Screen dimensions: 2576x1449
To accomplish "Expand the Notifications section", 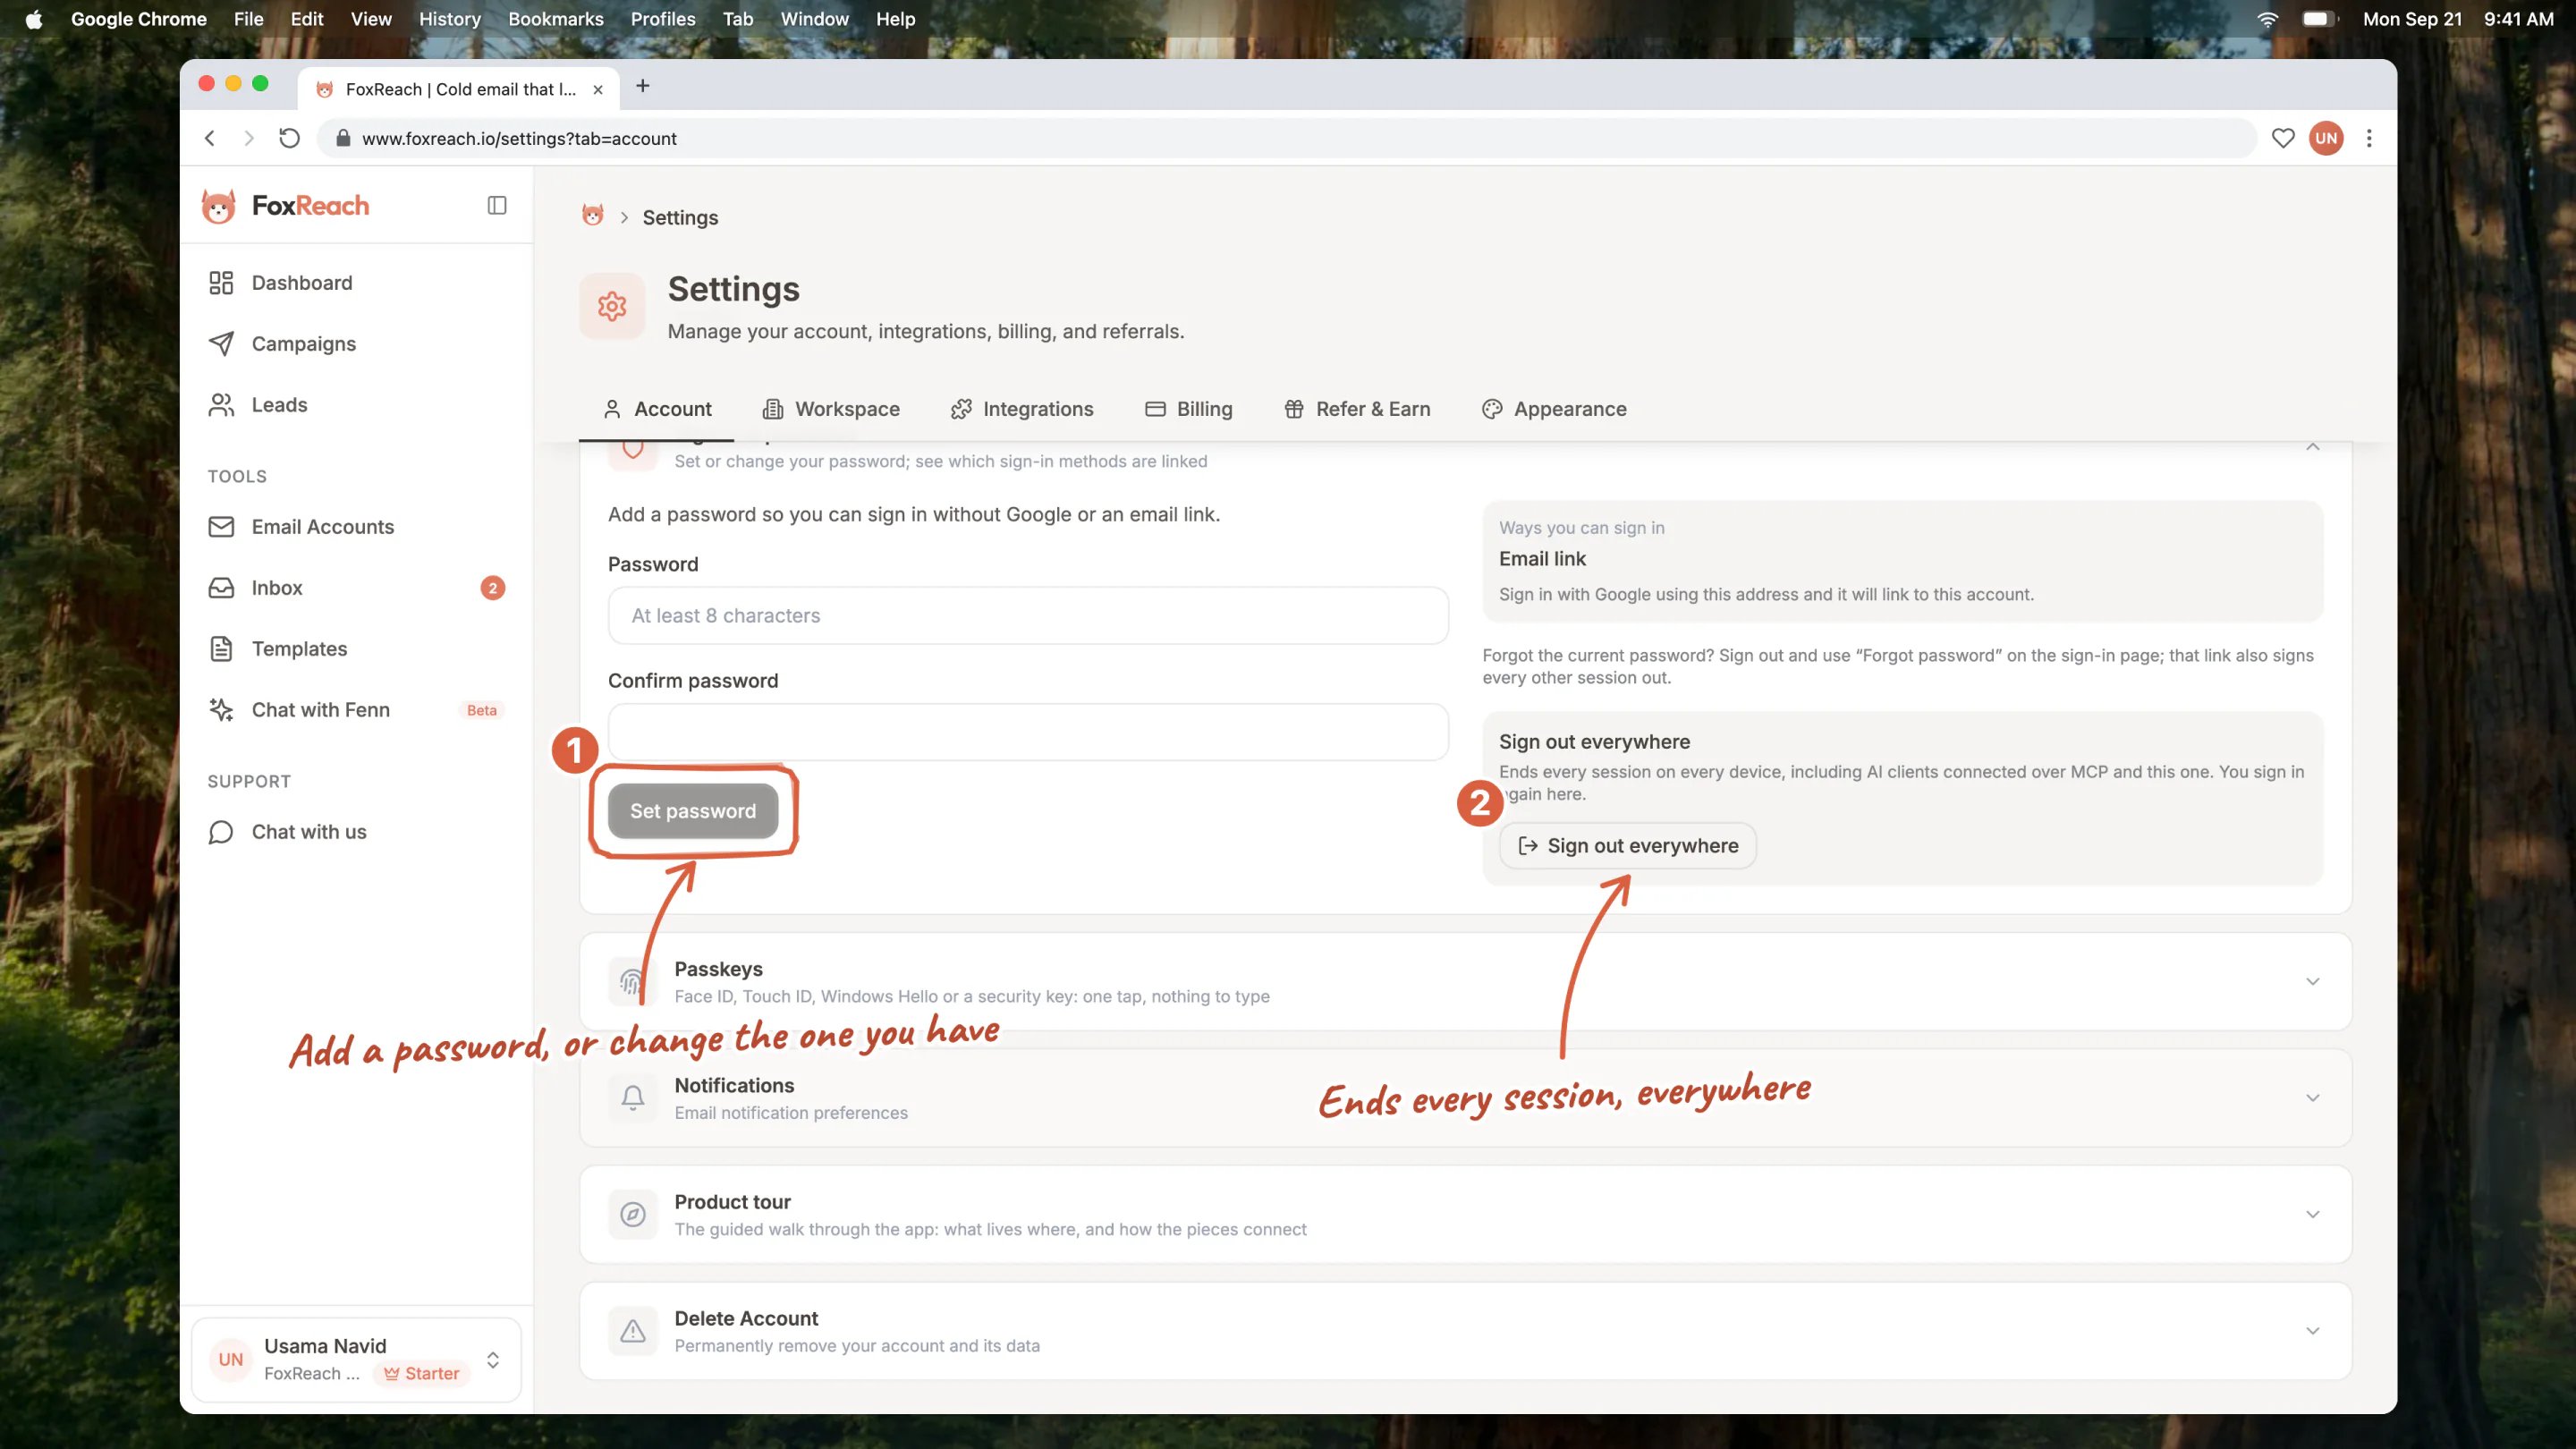I will [x=2313, y=1098].
